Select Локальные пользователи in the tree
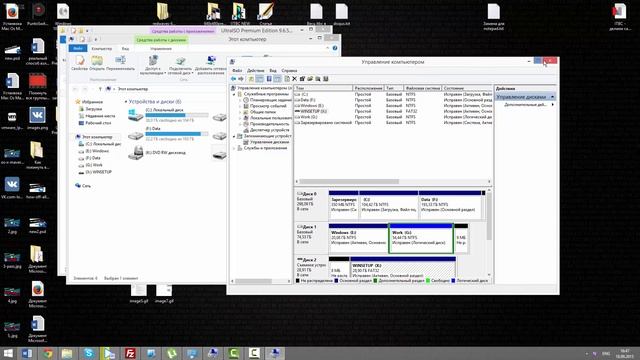 coord(270,118)
